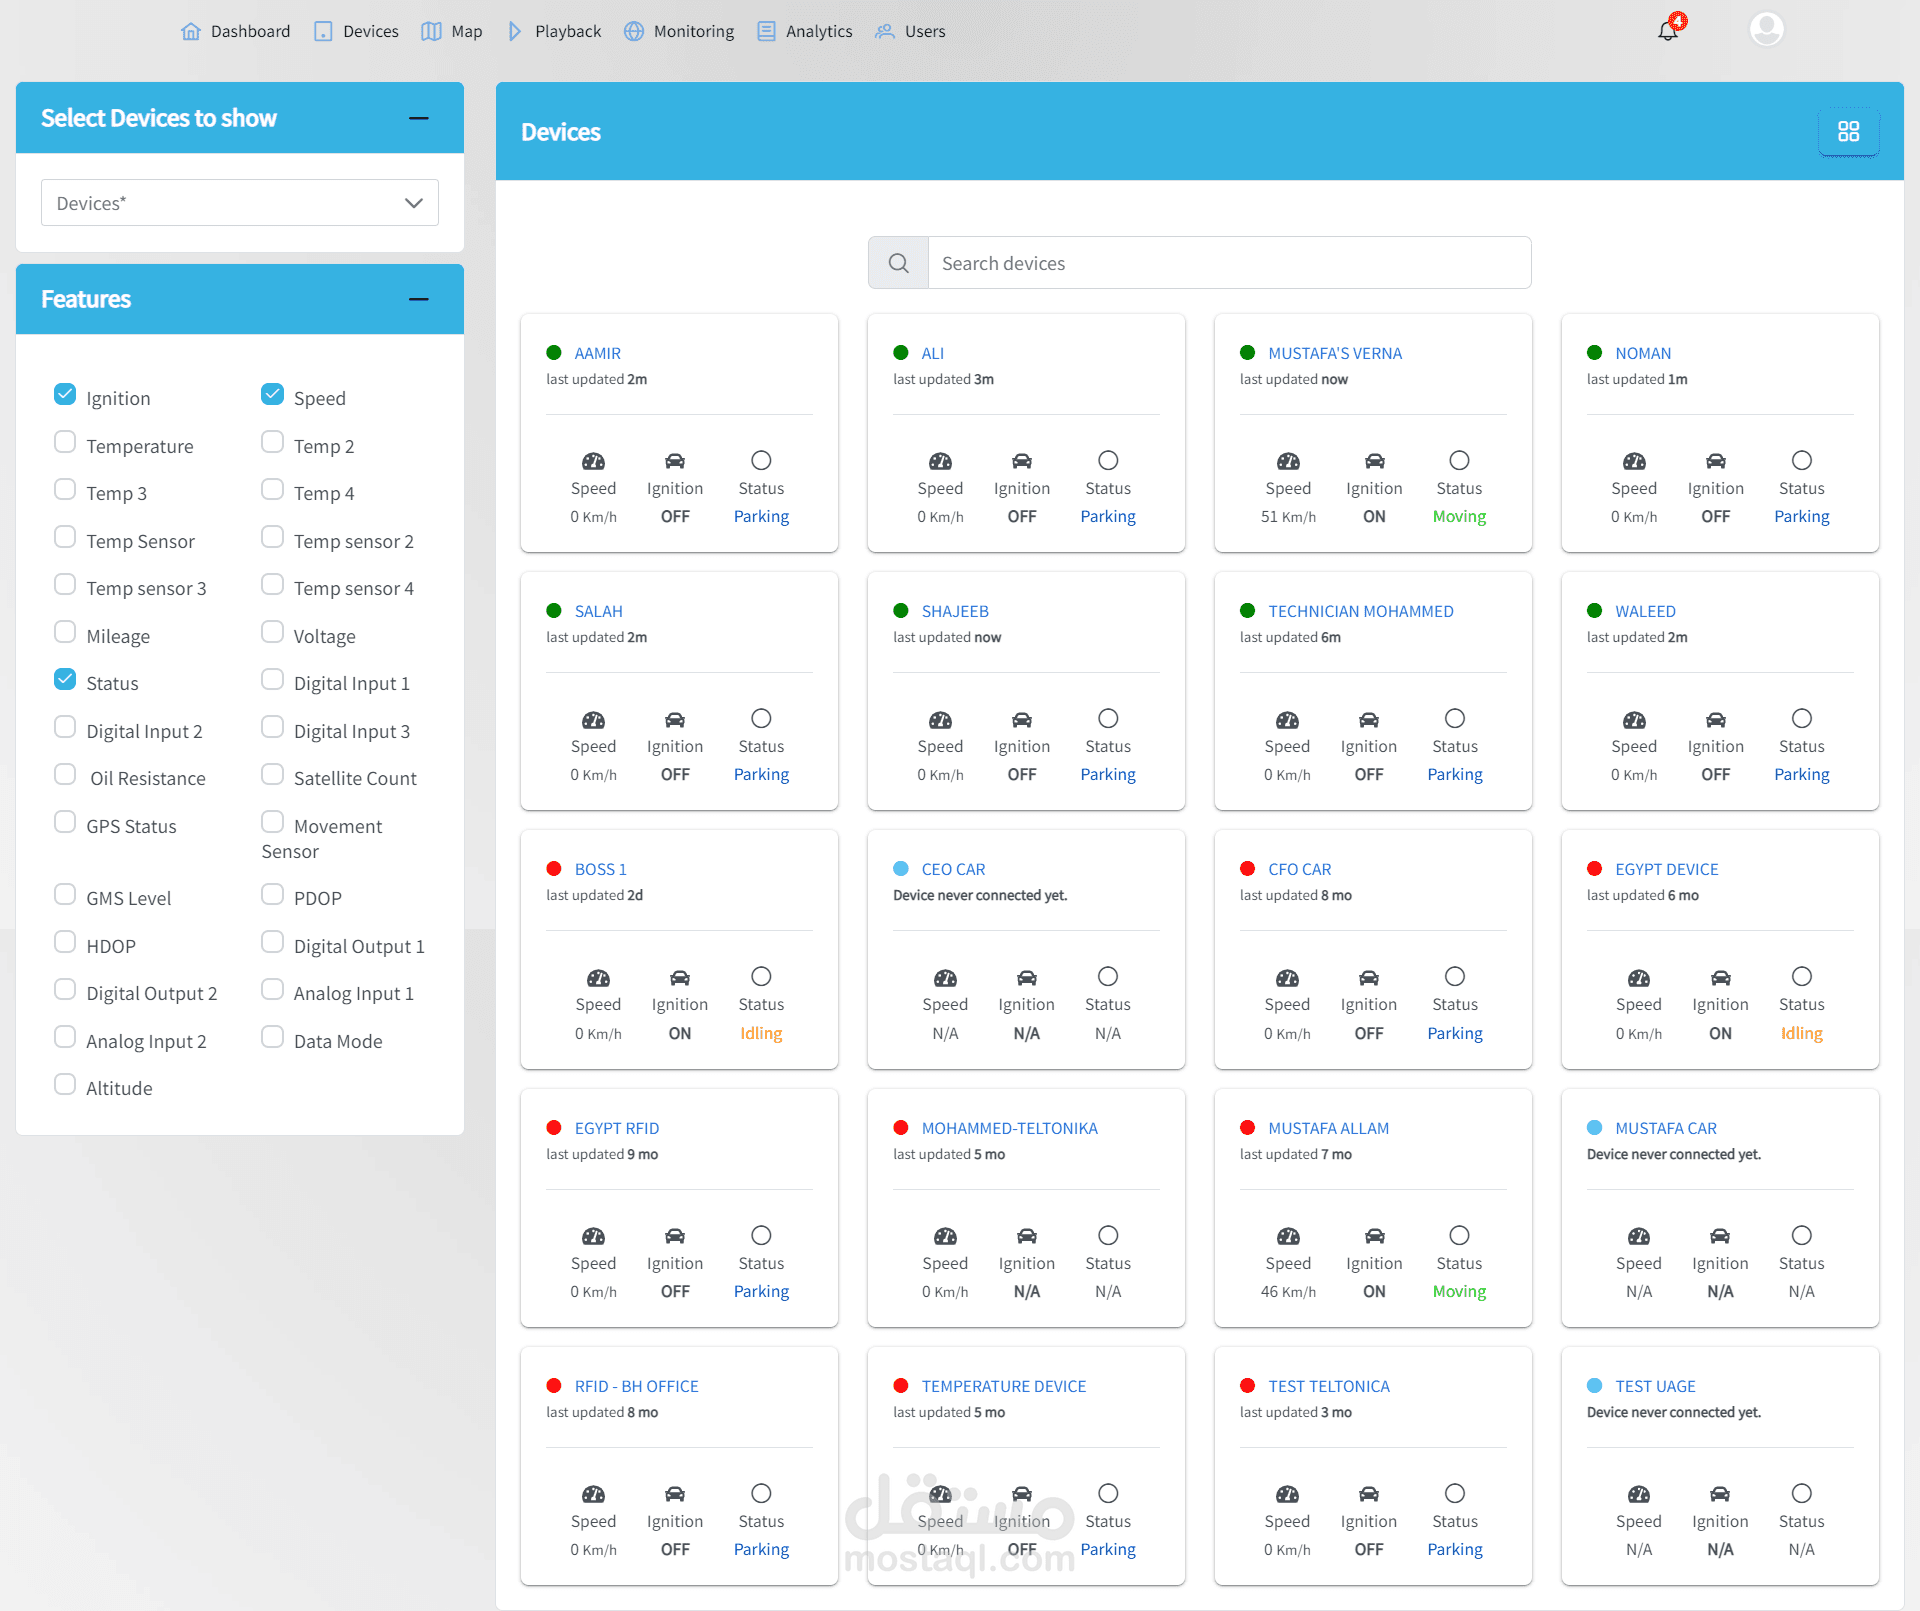
Task: Uncheck the Ignition feature checkbox
Action: pyautogui.click(x=65, y=395)
